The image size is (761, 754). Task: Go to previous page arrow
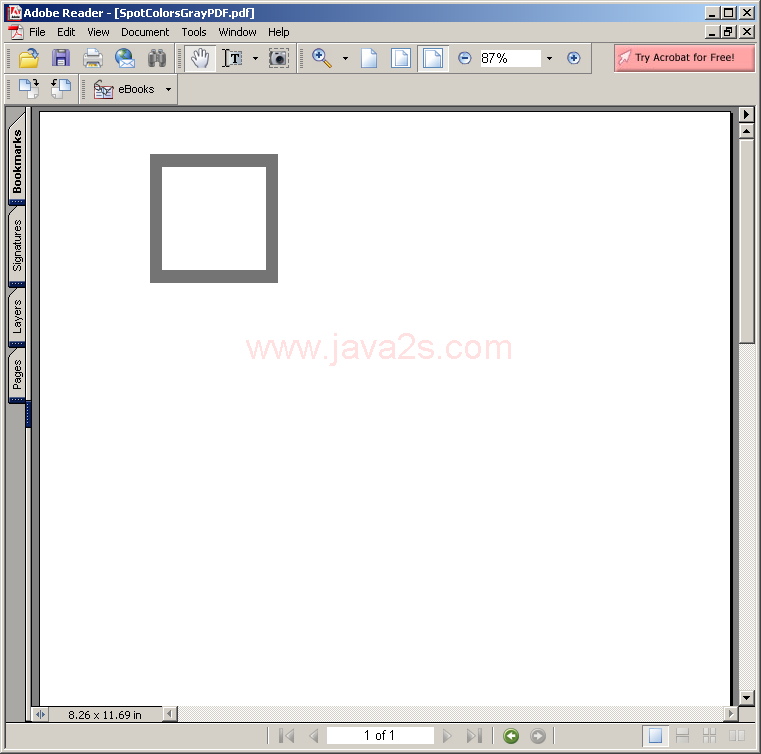314,736
